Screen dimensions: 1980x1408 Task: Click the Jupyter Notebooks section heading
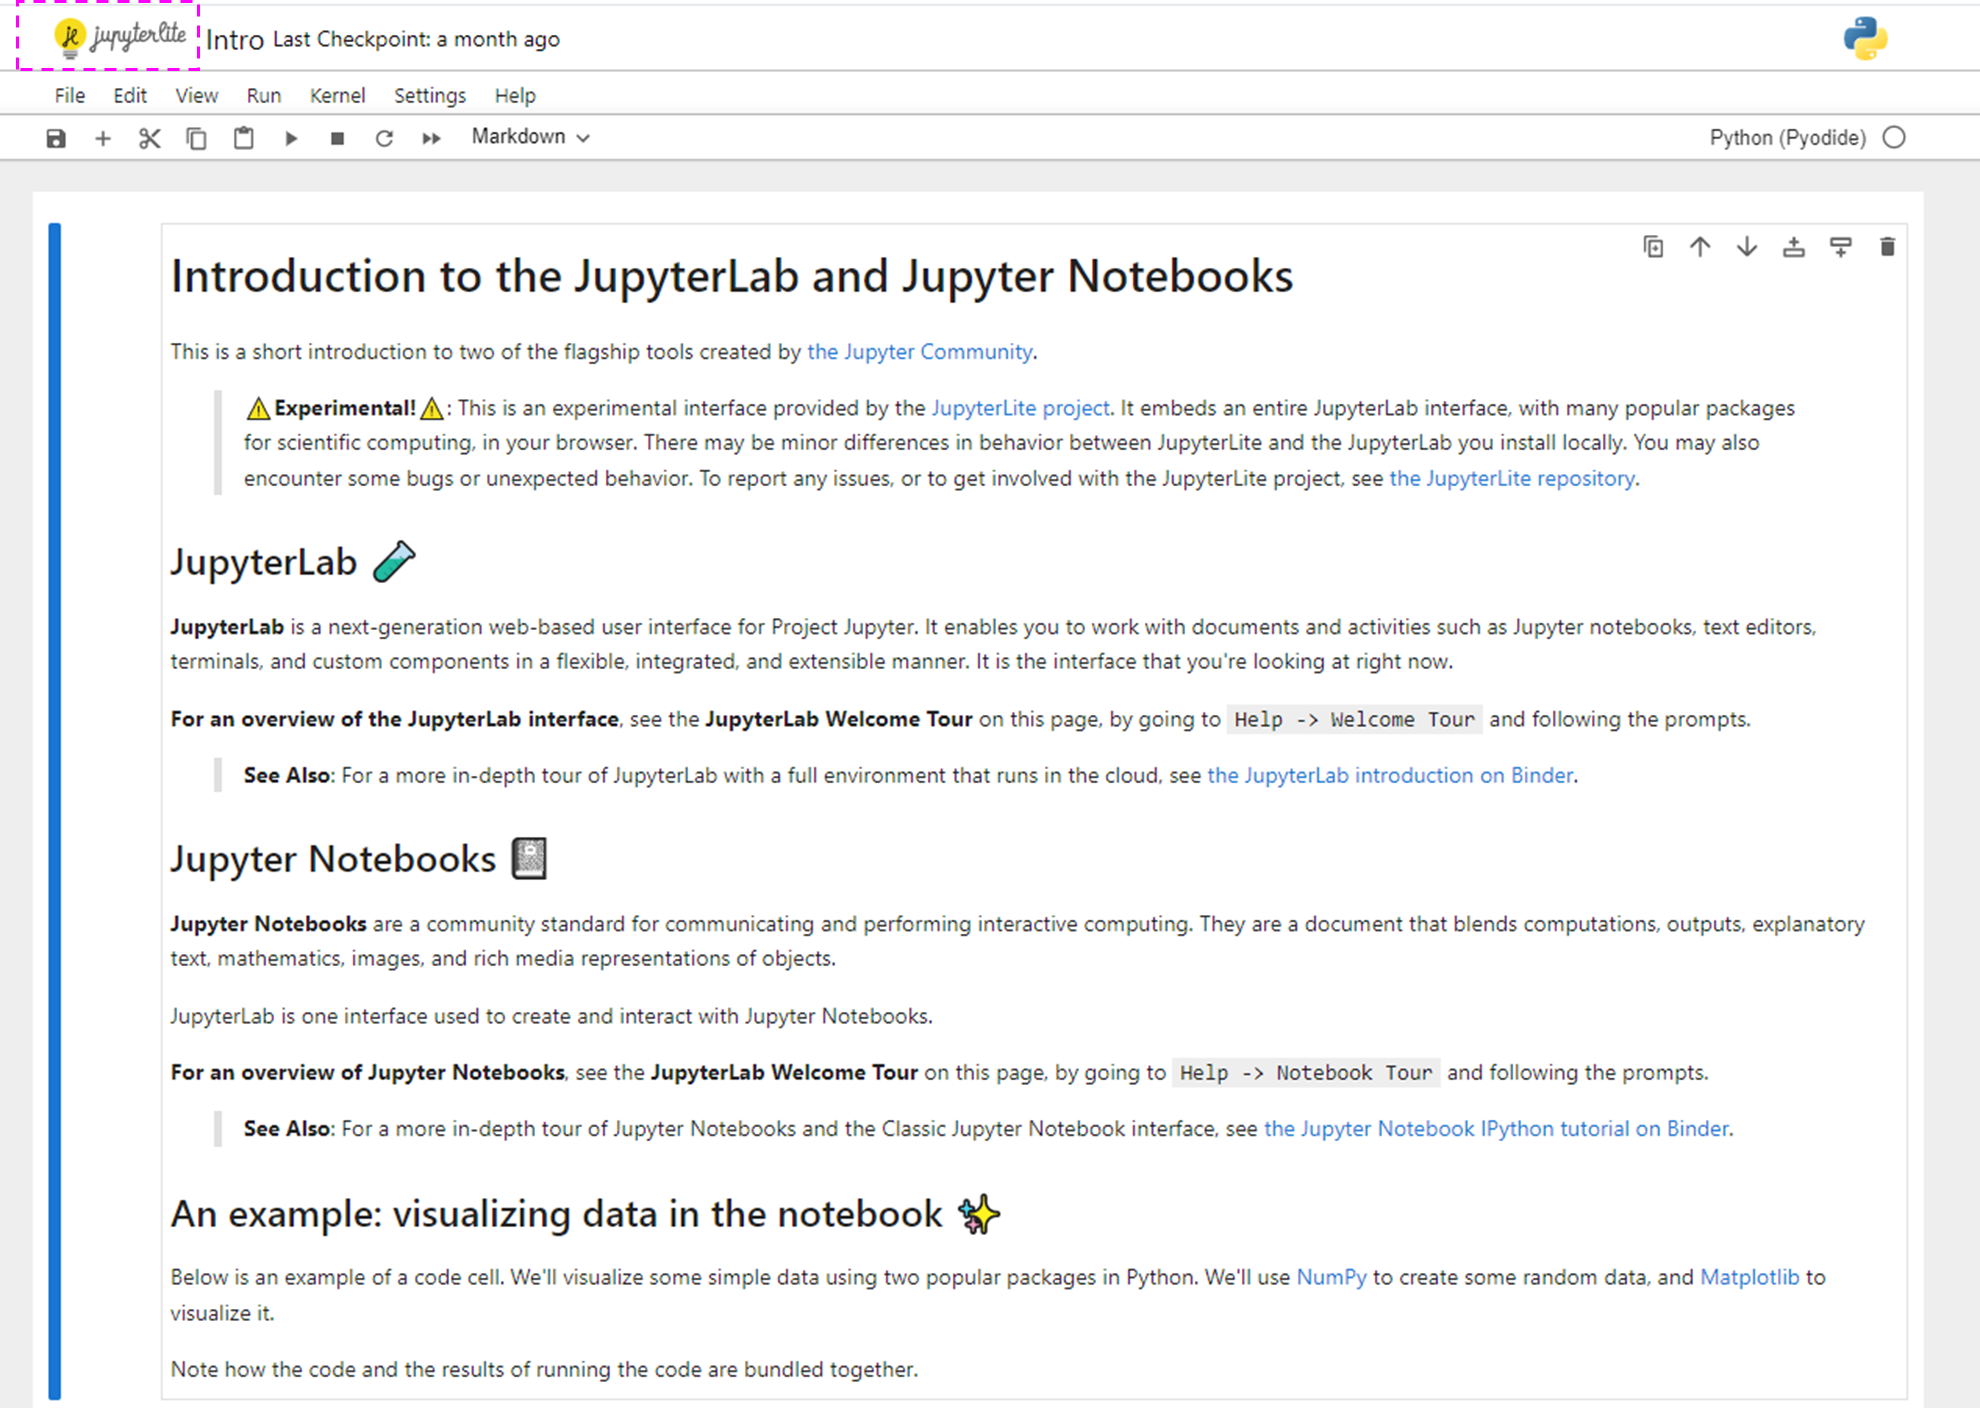[358, 859]
